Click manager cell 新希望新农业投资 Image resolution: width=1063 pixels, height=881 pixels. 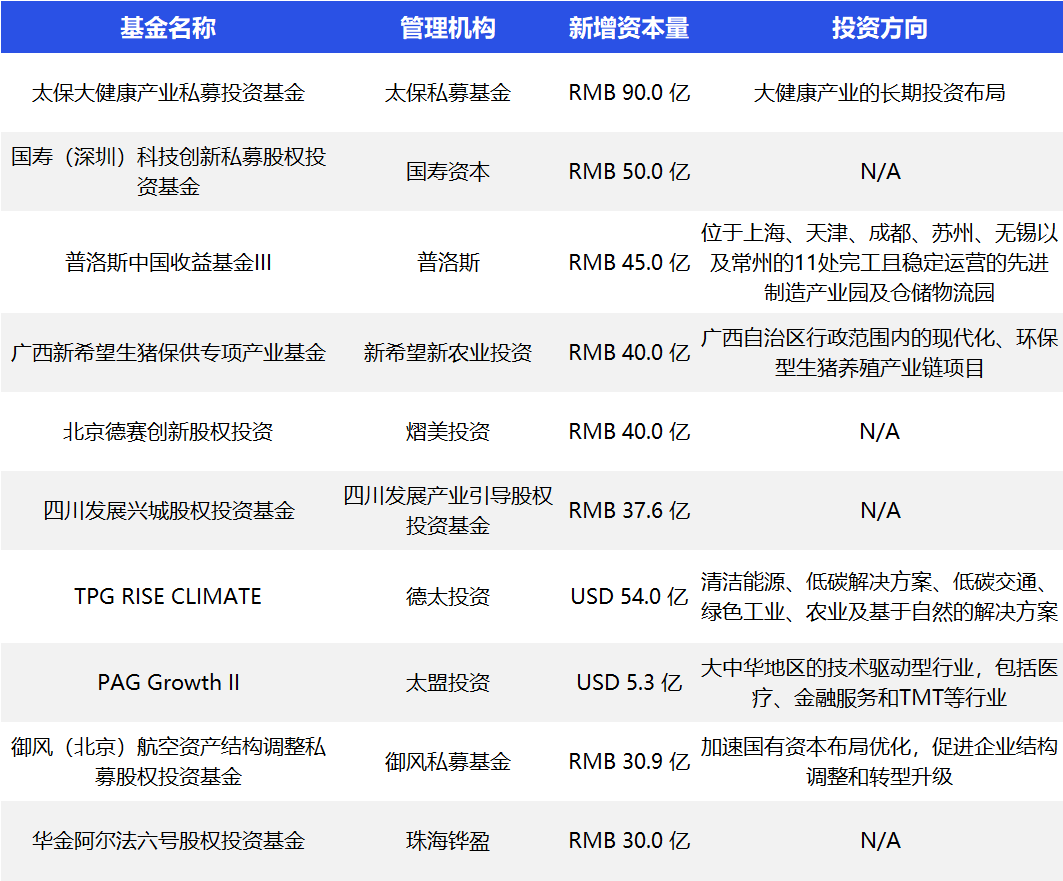(447, 352)
